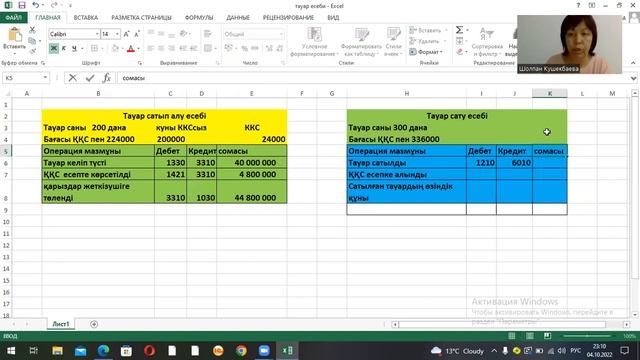Screen dimensions: 640x360
Task: Click the Save icon in quick access toolbar
Action: pyautogui.click(x=22, y=5)
